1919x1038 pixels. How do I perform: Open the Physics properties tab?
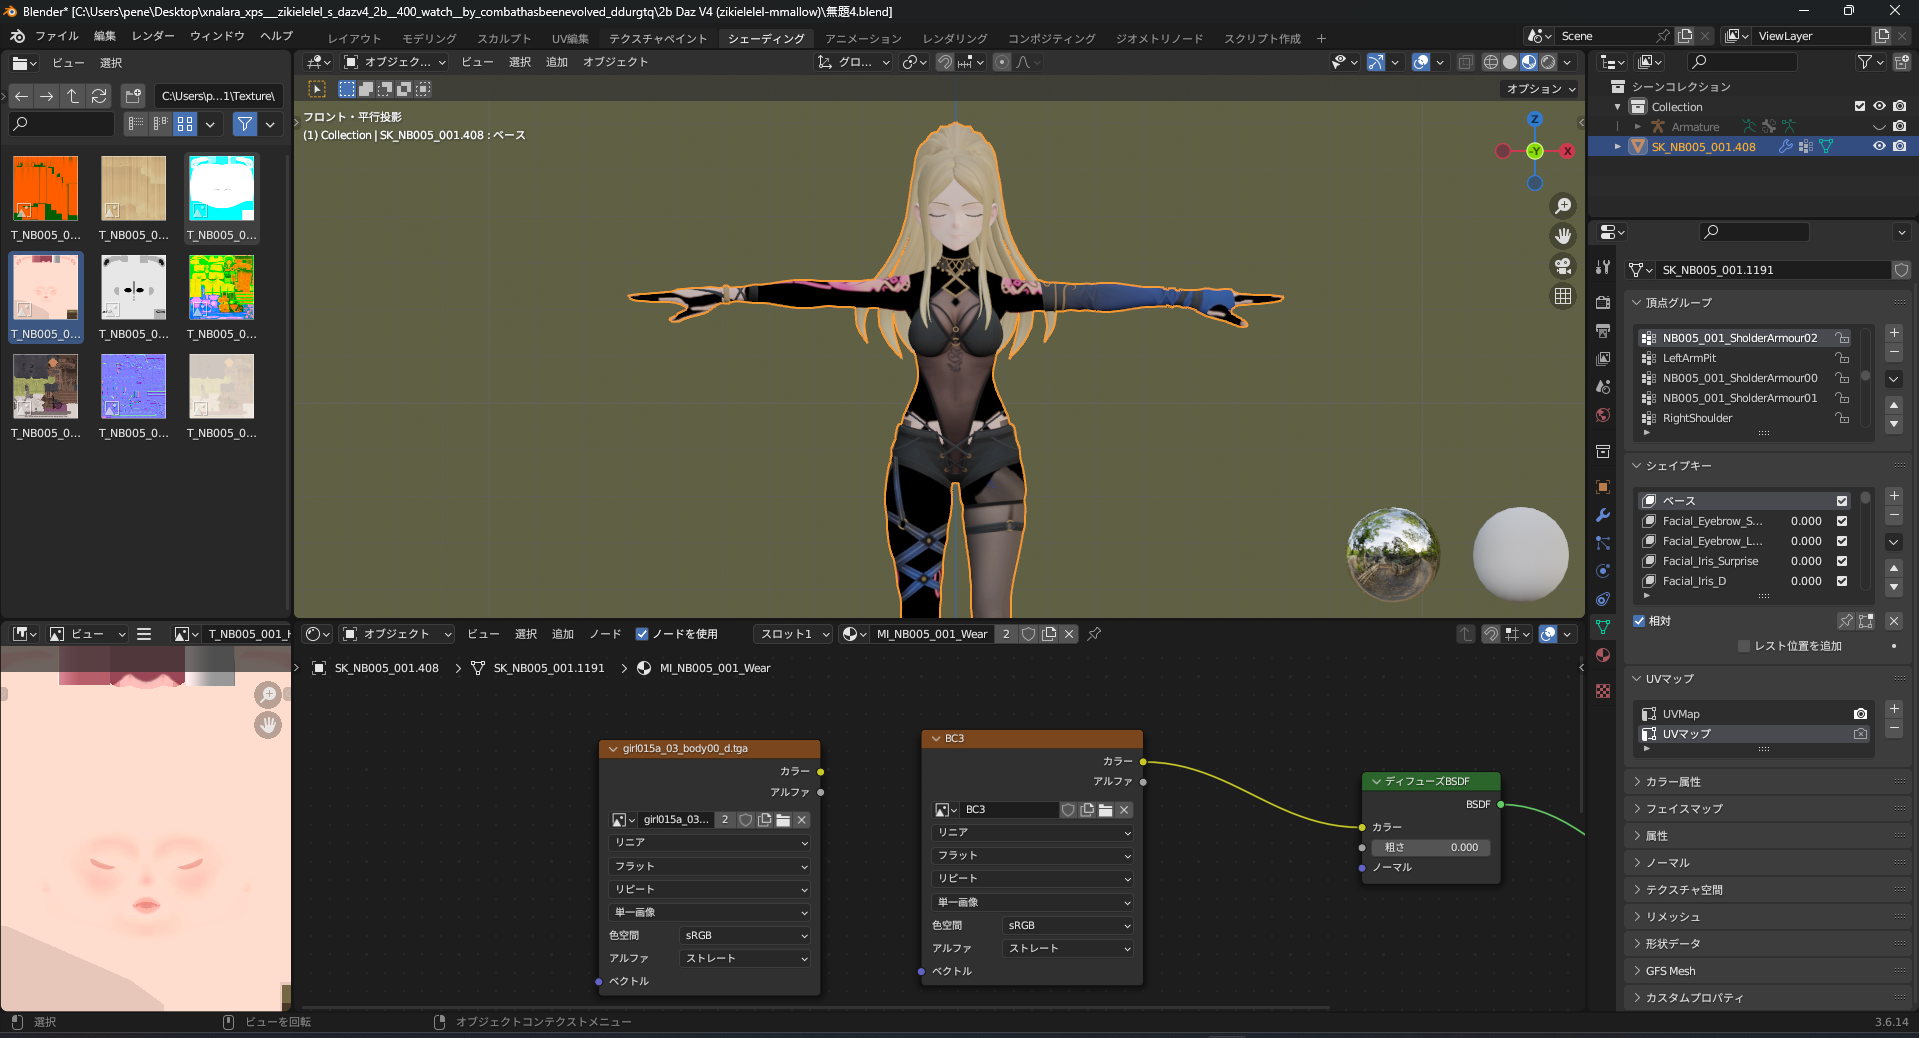(1603, 571)
